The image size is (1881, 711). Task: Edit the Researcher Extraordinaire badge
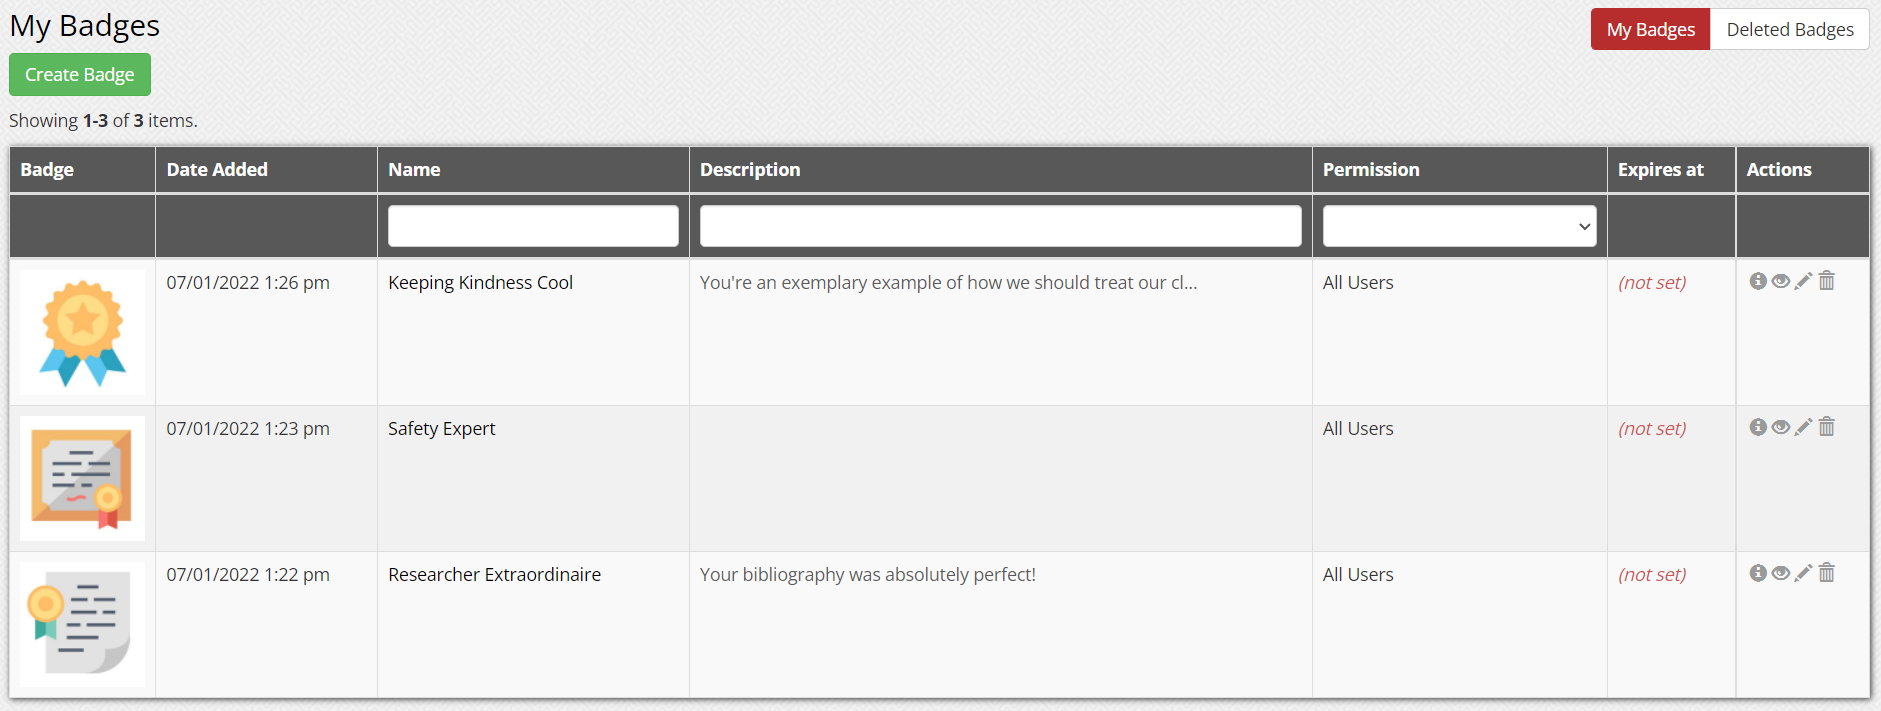(1803, 573)
